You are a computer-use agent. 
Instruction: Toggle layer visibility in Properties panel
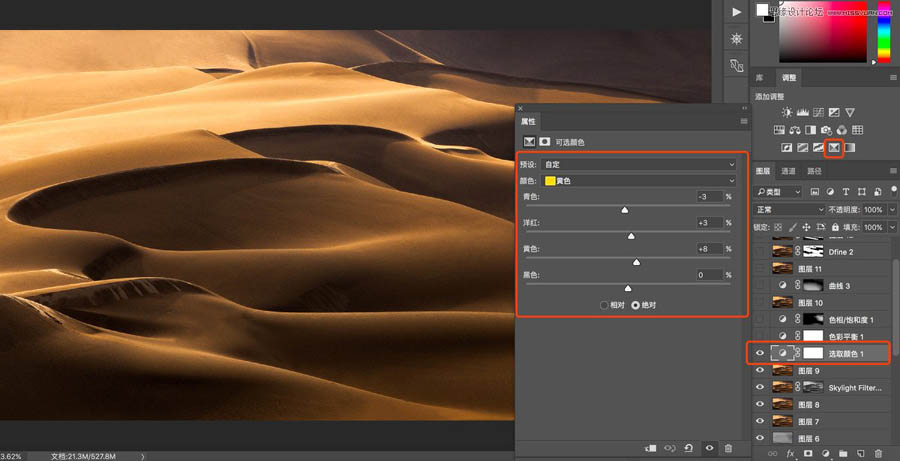tap(709, 448)
